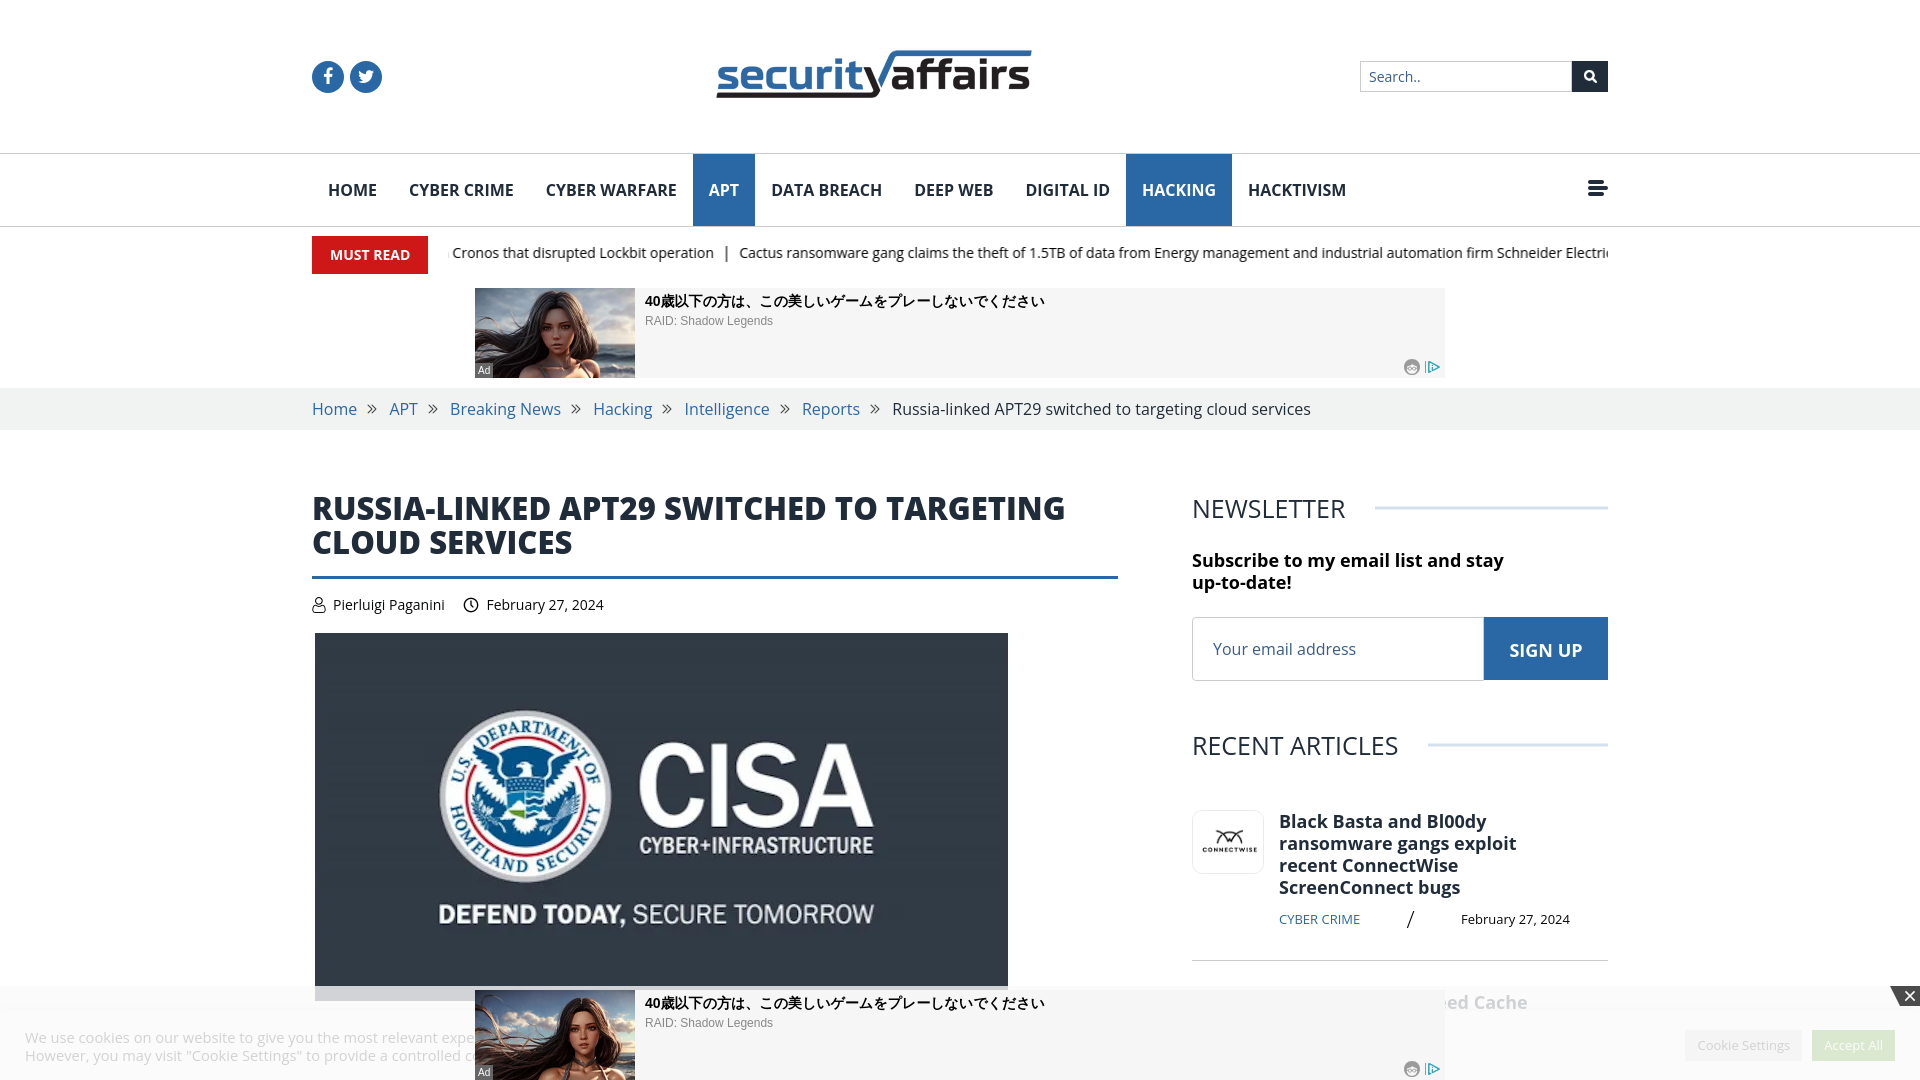Expand the breadcrumb Intelligence section
The height and width of the screenshot is (1080, 1920).
(x=727, y=409)
